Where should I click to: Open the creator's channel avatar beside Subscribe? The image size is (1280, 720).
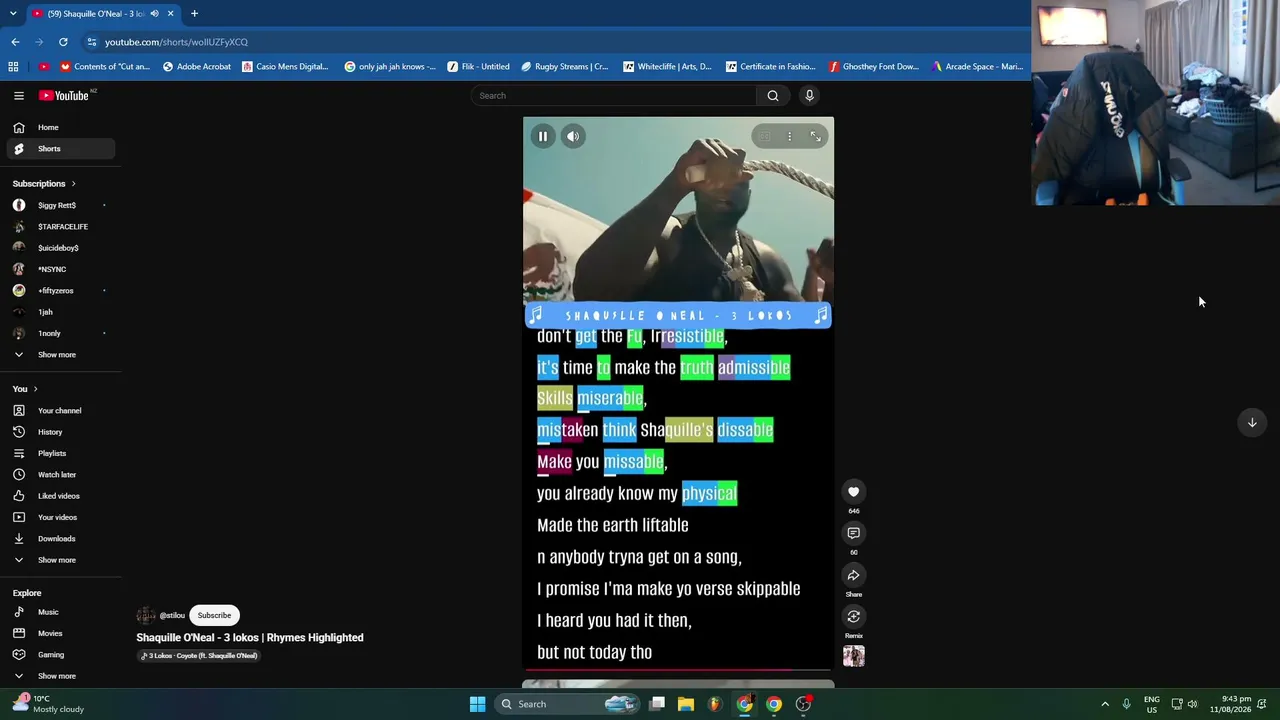pyautogui.click(x=146, y=615)
